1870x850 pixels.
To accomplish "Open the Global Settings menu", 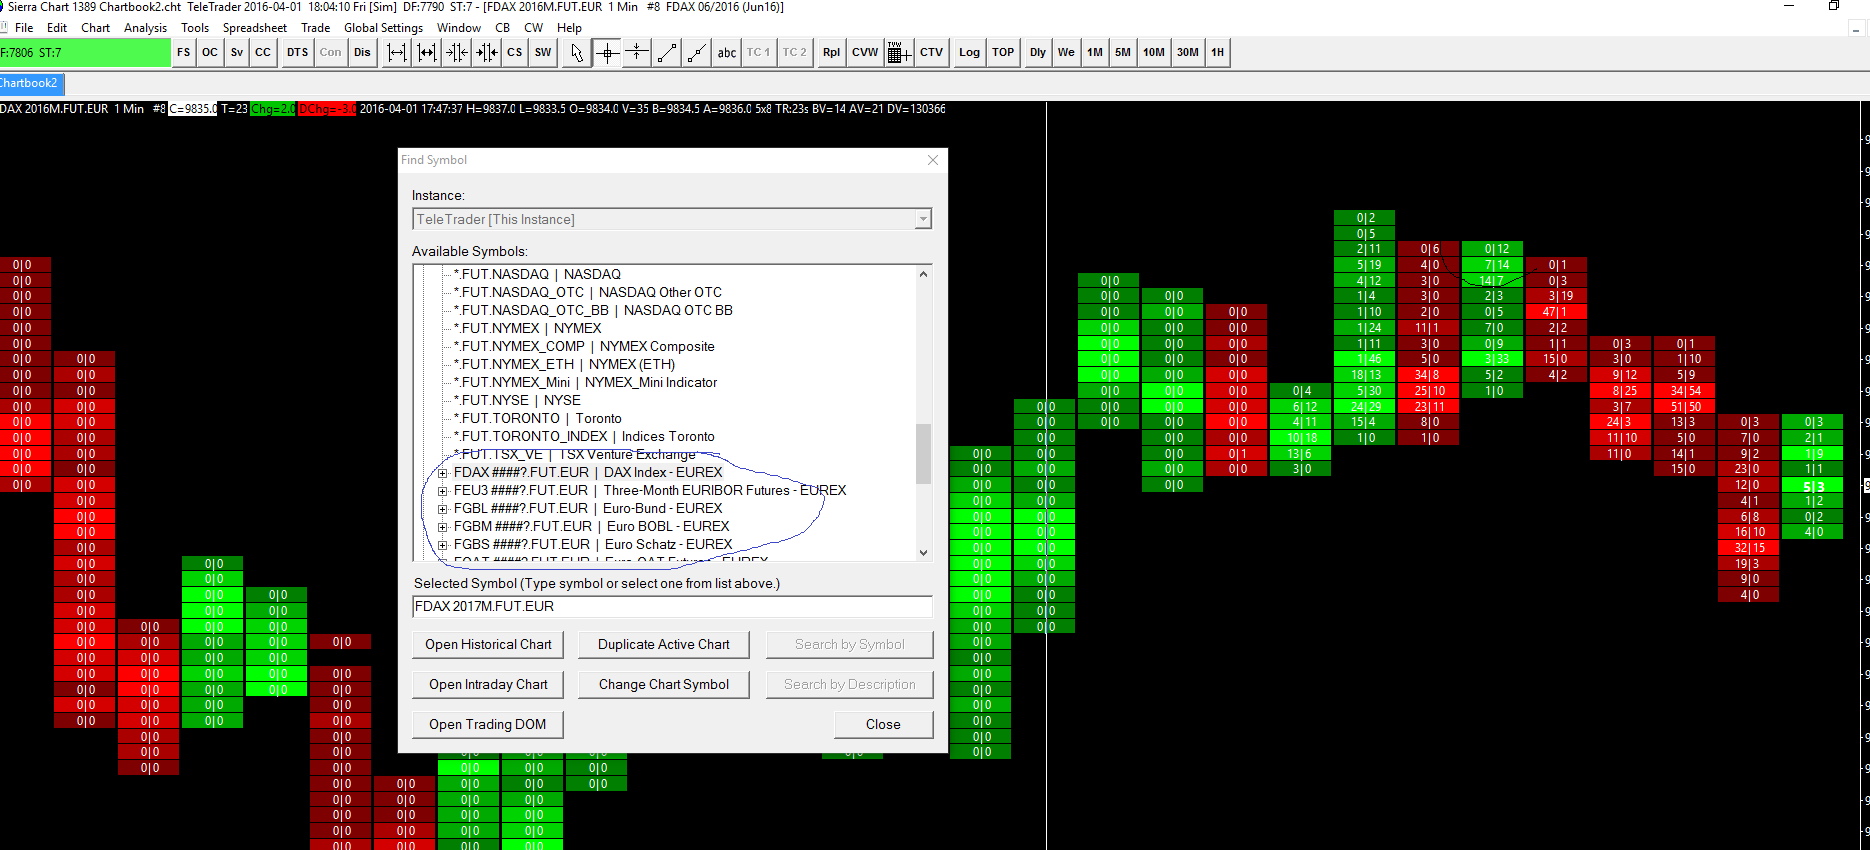I will 383,28.
